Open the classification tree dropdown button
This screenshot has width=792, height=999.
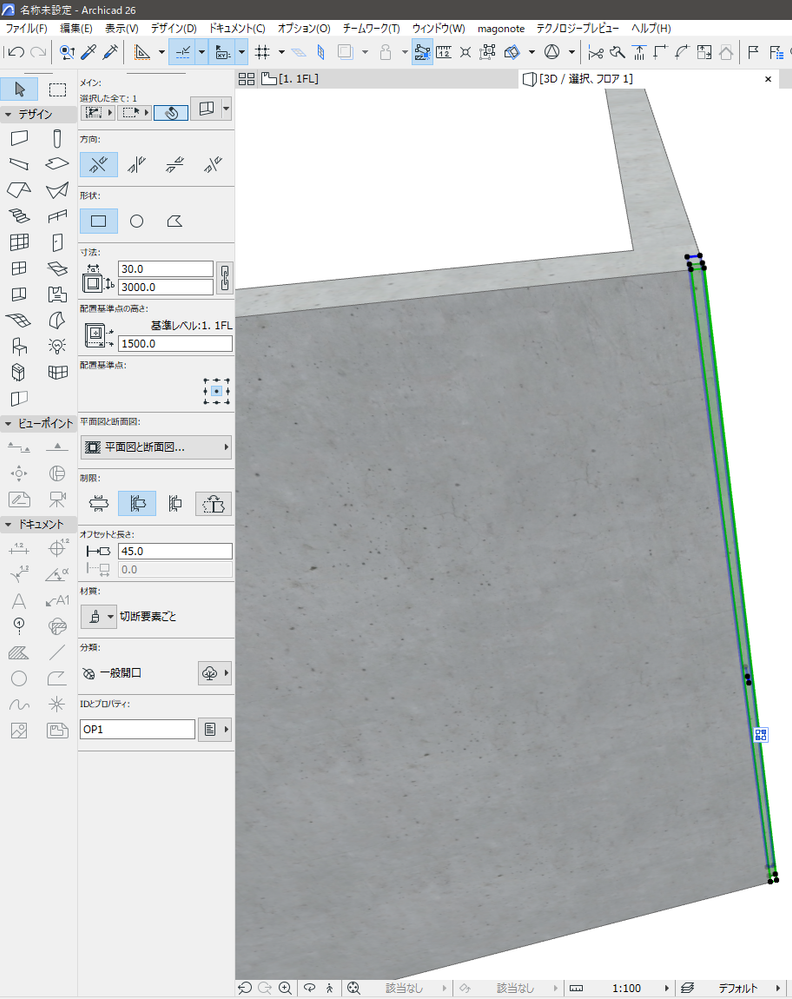(x=215, y=673)
